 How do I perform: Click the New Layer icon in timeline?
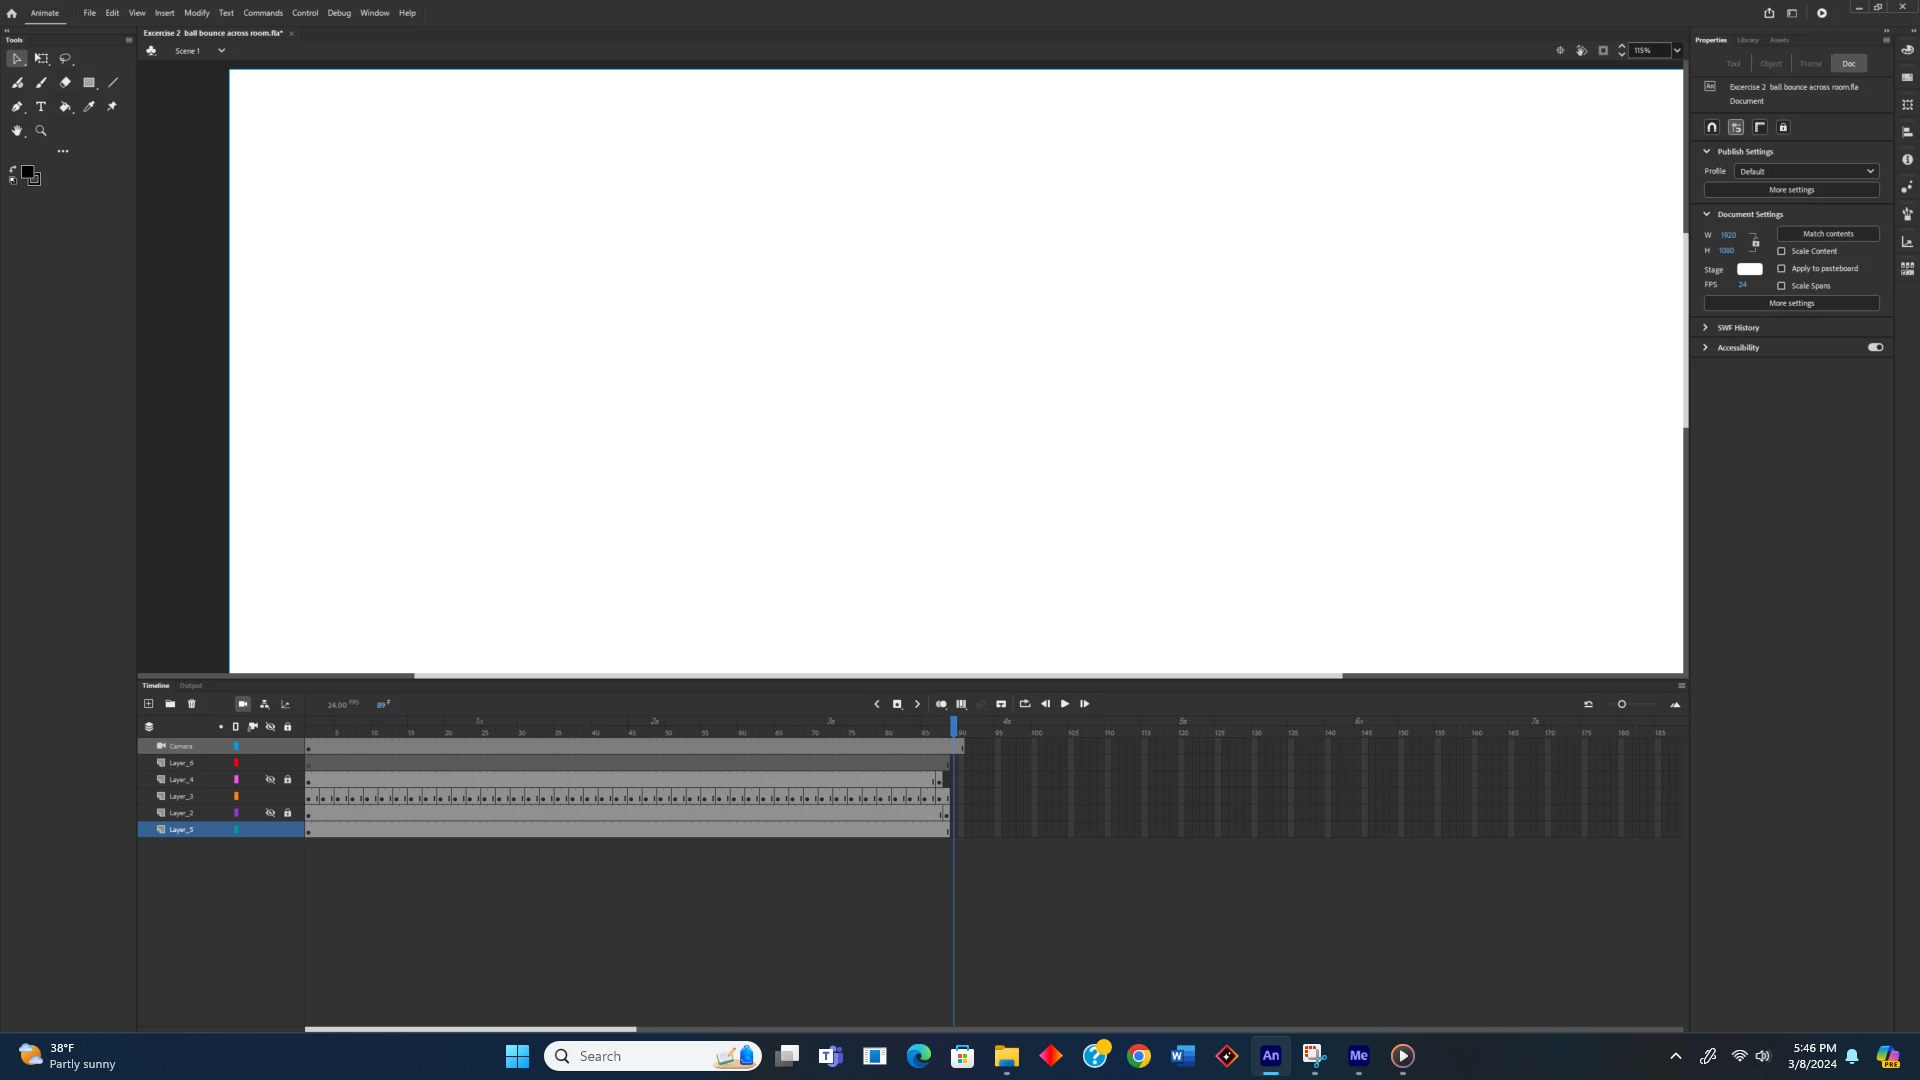149,704
